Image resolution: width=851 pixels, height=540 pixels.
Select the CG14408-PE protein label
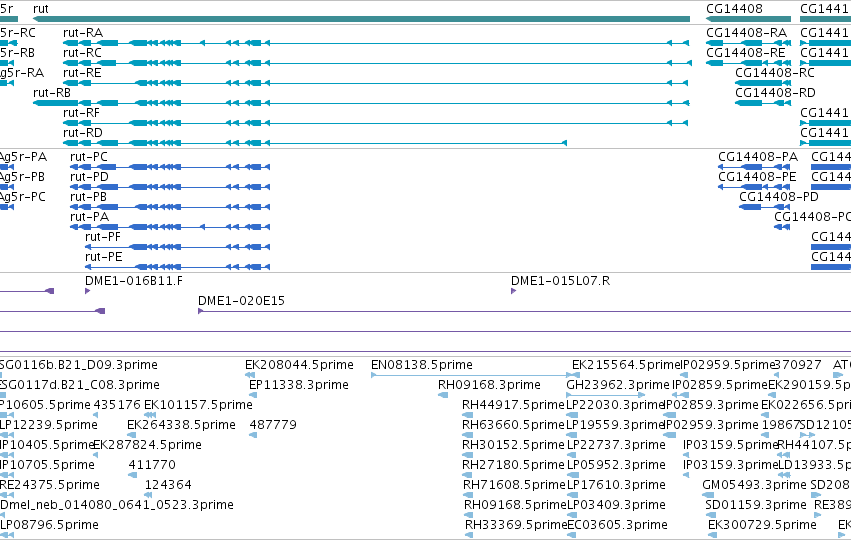tap(758, 177)
